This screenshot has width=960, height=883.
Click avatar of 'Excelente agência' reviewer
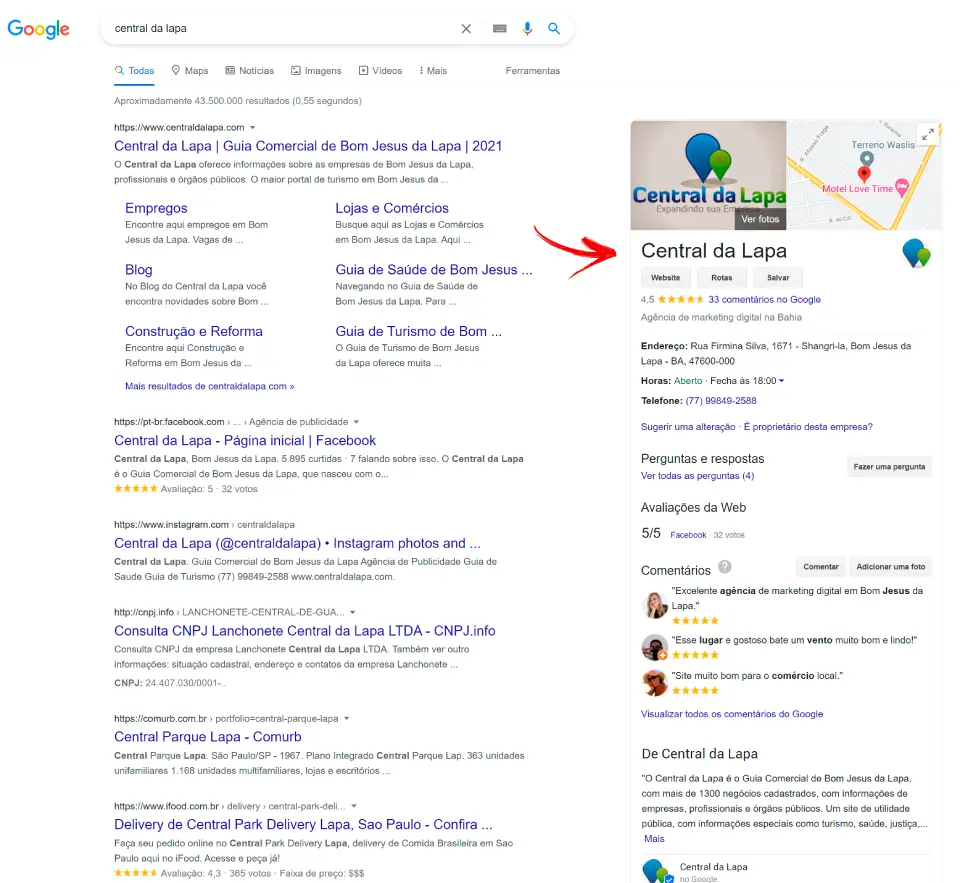tap(654, 605)
